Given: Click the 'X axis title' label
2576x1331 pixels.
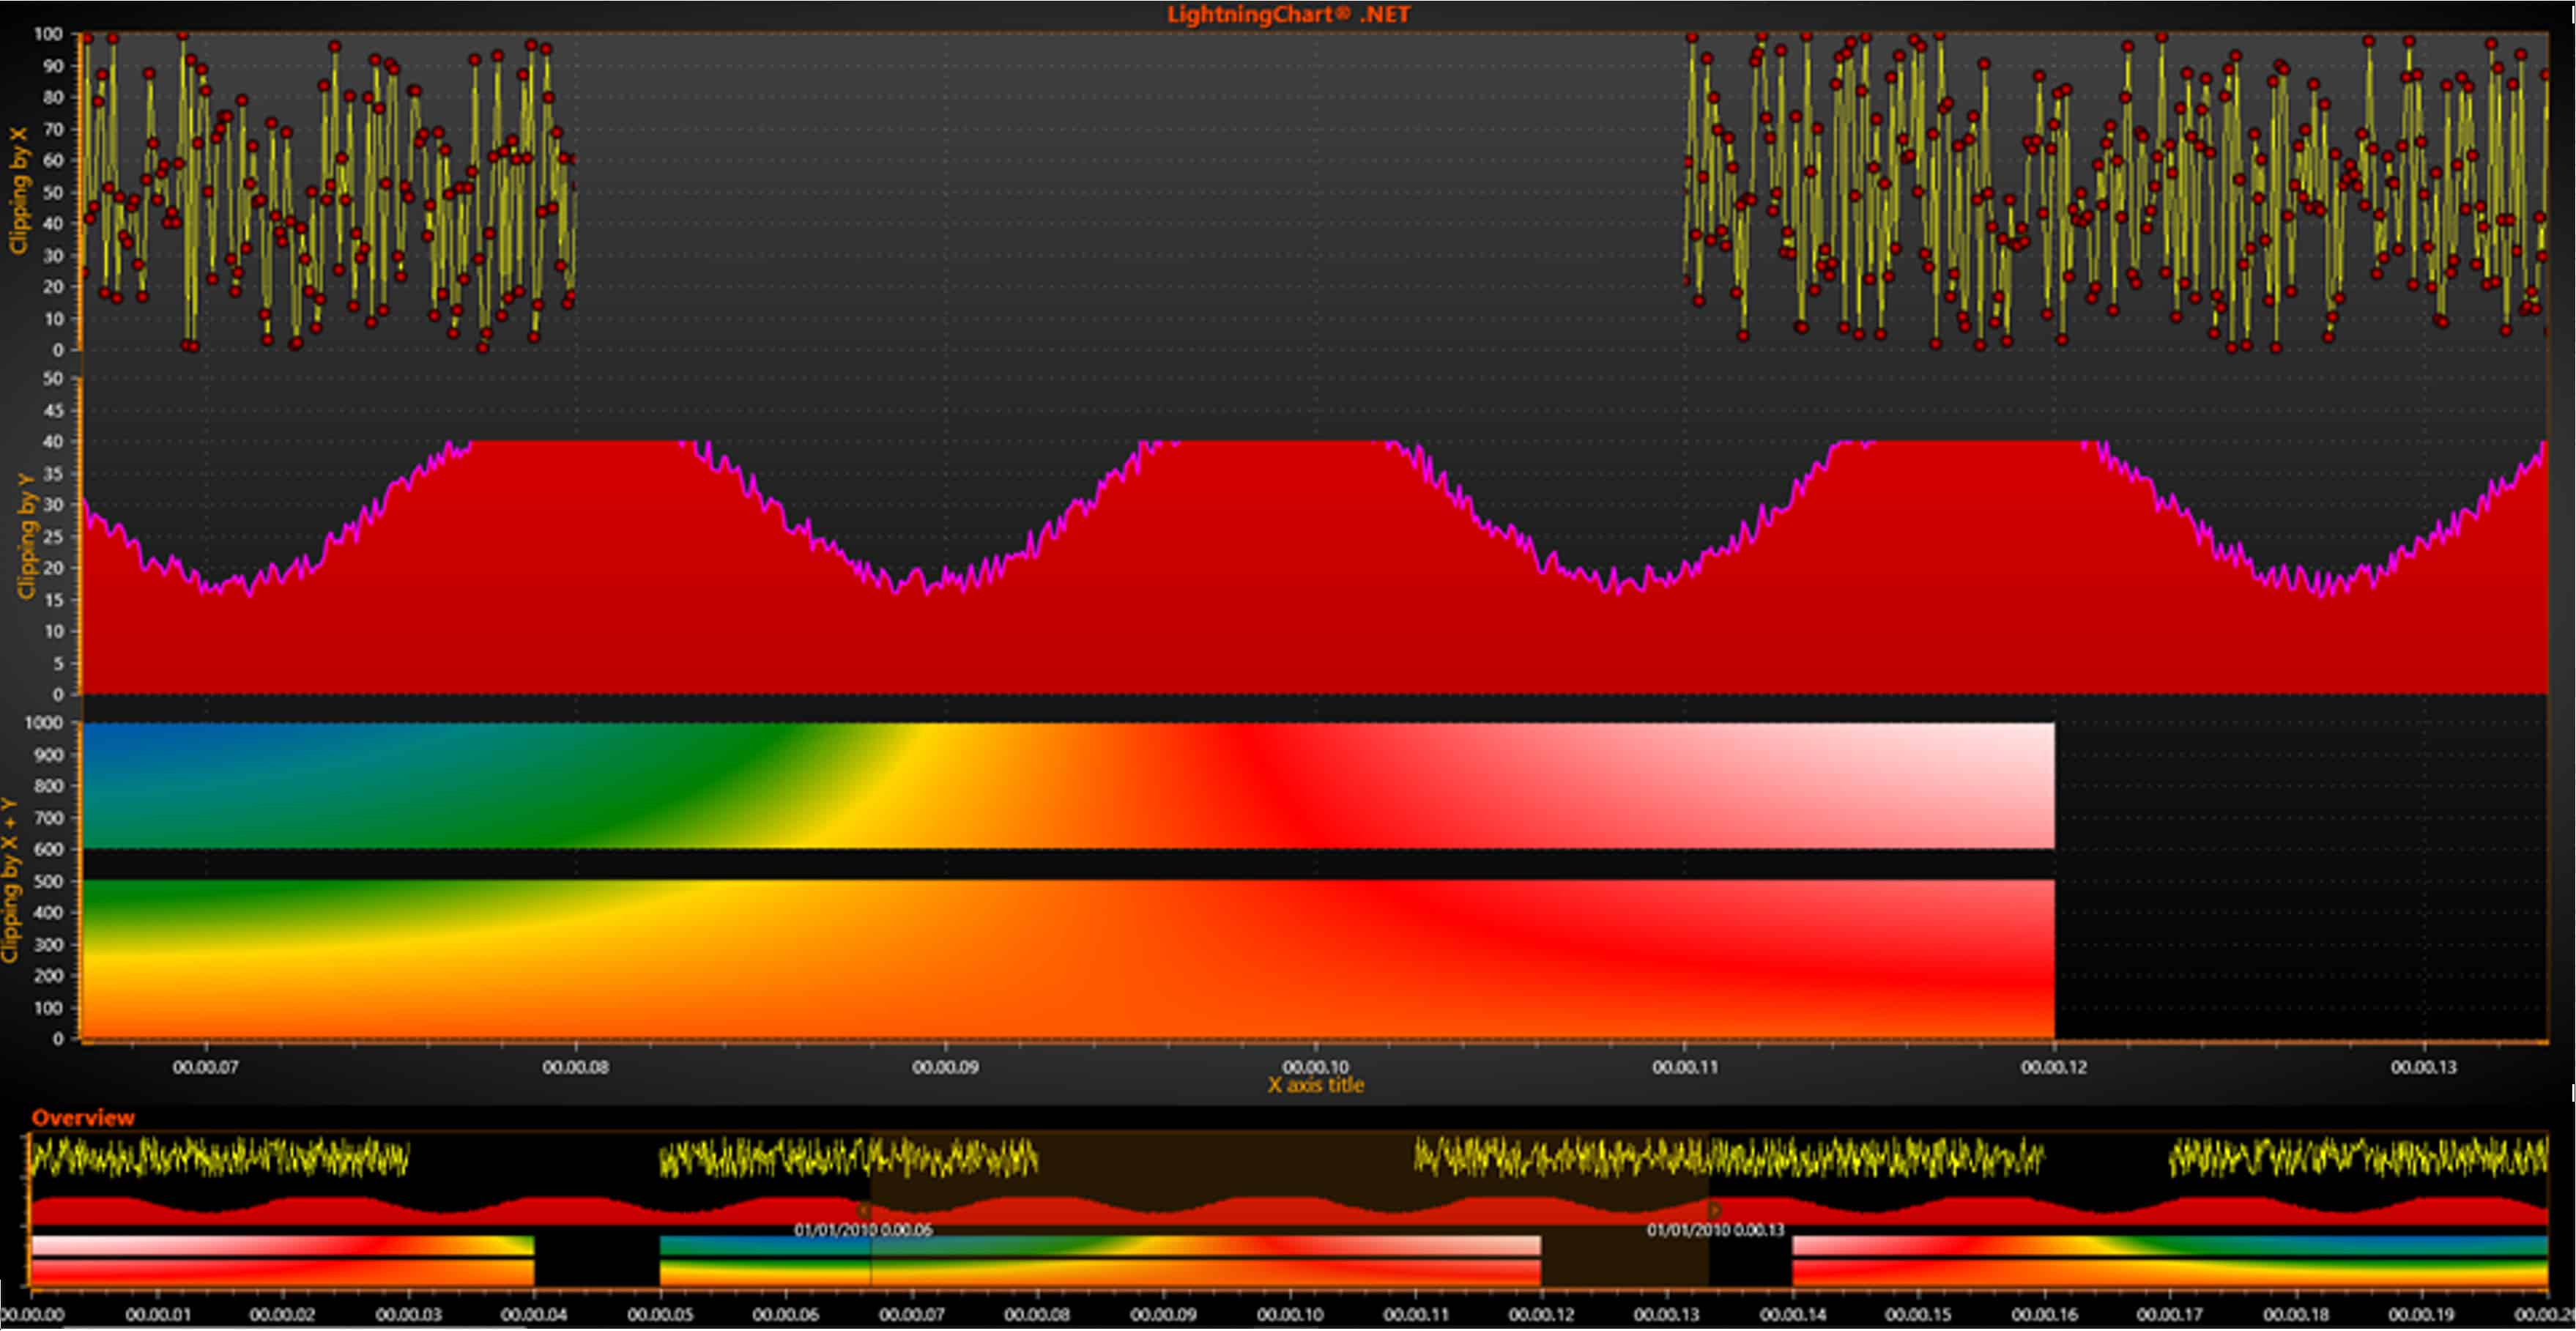Looking at the screenshot, I should pyautogui.click(x=1315, y=1085).
